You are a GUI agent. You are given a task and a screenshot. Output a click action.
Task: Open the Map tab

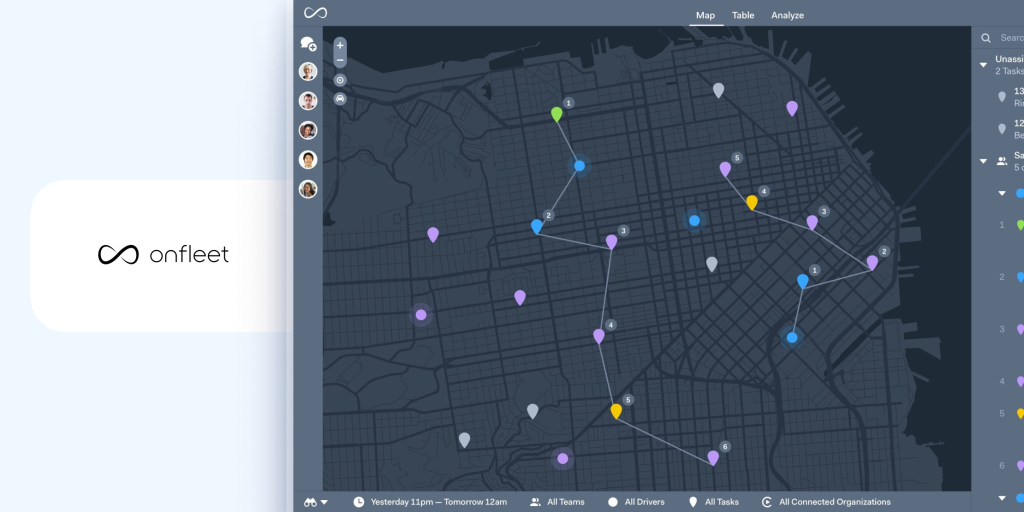pyautogui.click(x=706, y=15)
